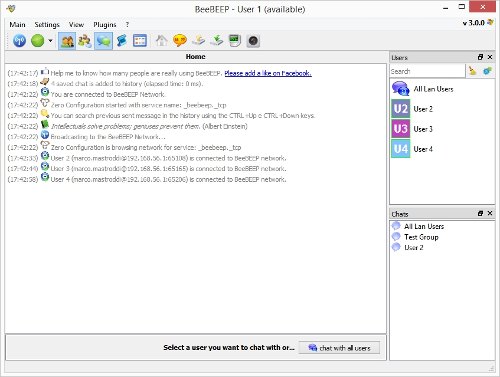The width and height of the screenshot is (500, 377).
Task: Click the blue network broadcast toolbar icon
Action: coord(20,41)
